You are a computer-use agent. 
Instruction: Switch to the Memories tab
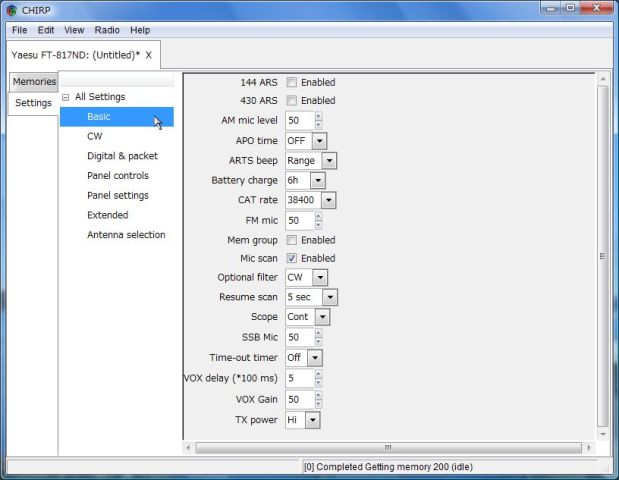coord(34,82)
